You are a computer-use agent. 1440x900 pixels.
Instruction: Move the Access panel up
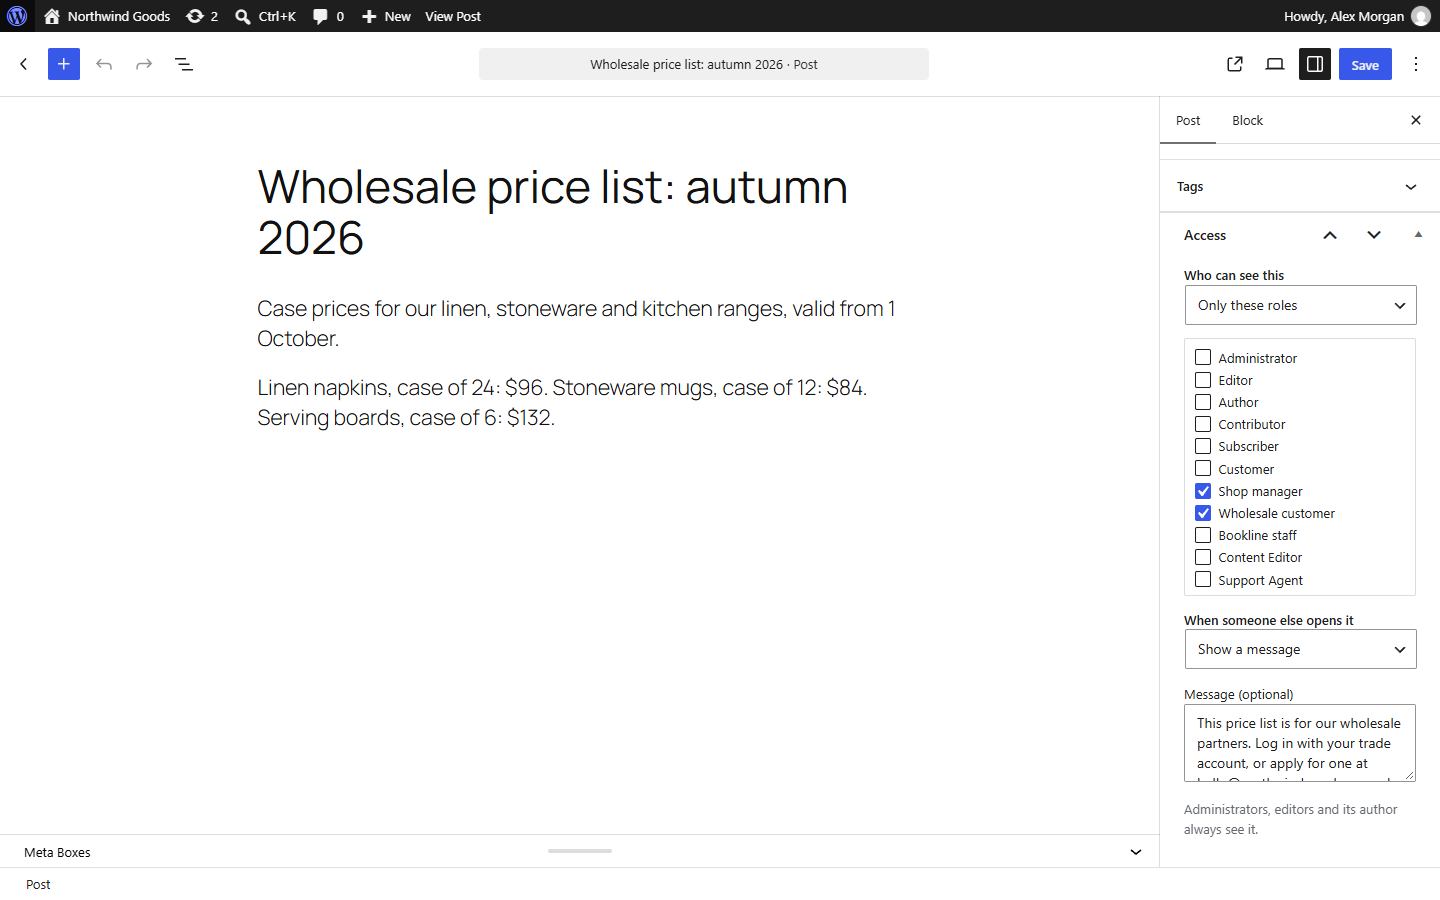pos(1330,235)
